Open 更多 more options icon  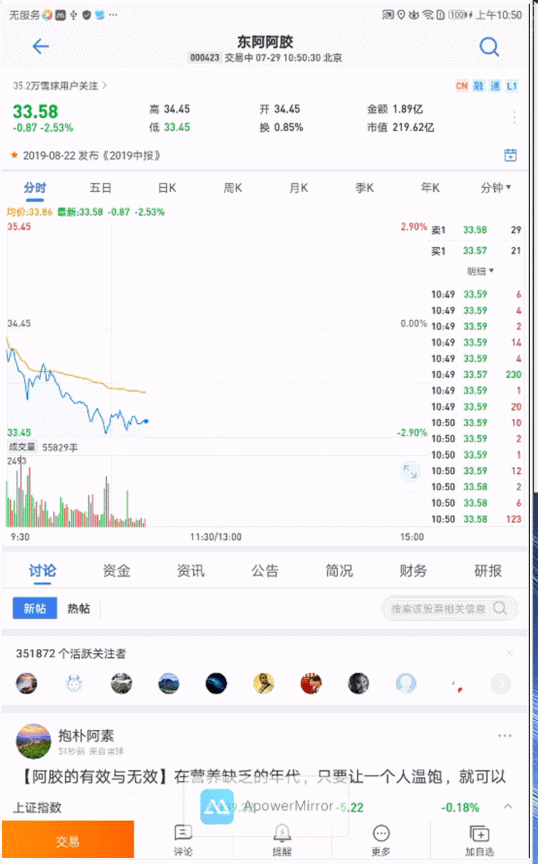pyautogui.click(x=381, y=840)
